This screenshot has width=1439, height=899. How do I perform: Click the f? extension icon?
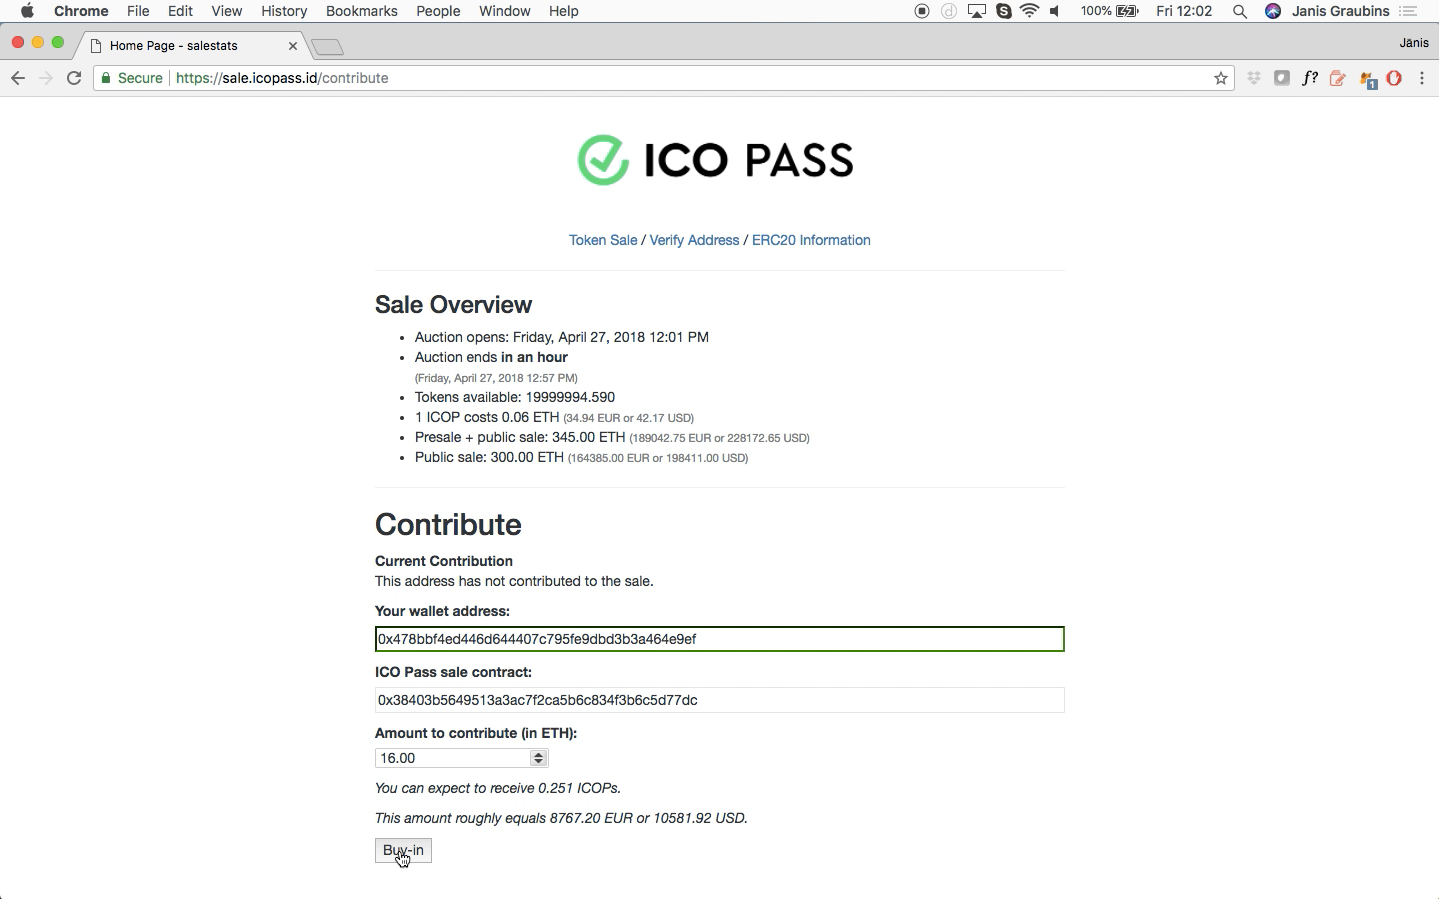click(1309, 78)
